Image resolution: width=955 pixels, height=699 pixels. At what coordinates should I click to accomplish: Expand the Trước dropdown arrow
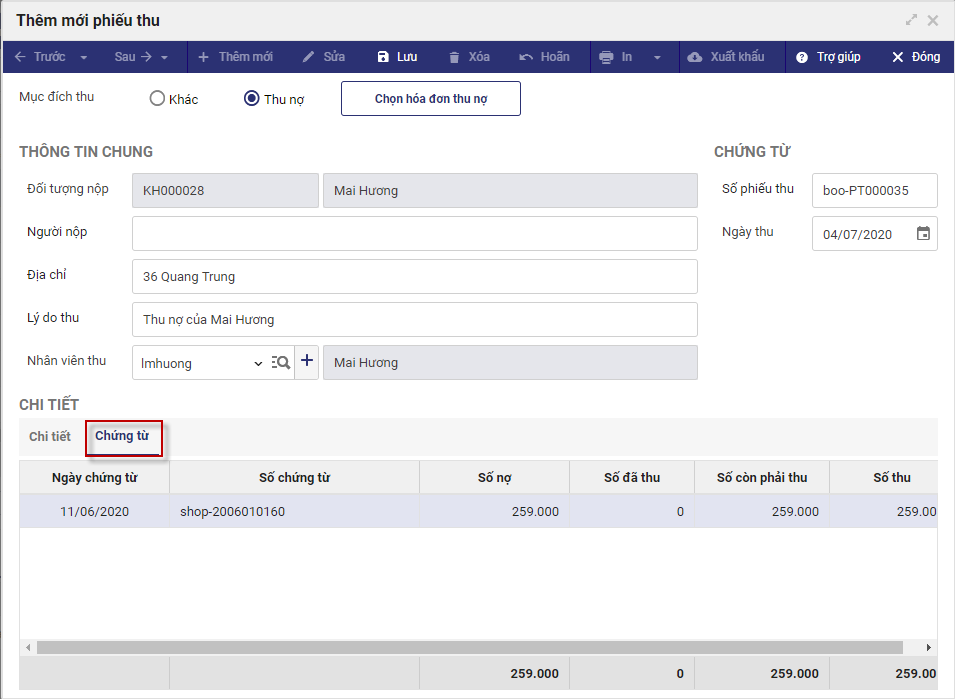pyautogui.click(x=84, y=57)
